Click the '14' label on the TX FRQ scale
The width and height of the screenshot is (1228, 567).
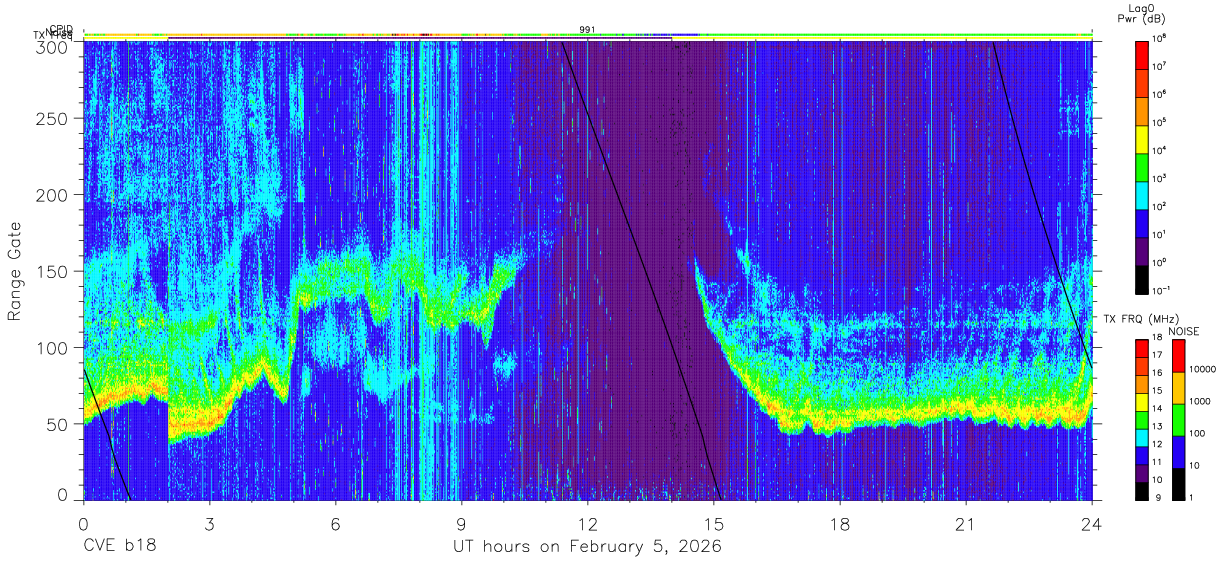(x=1157, y=408)
